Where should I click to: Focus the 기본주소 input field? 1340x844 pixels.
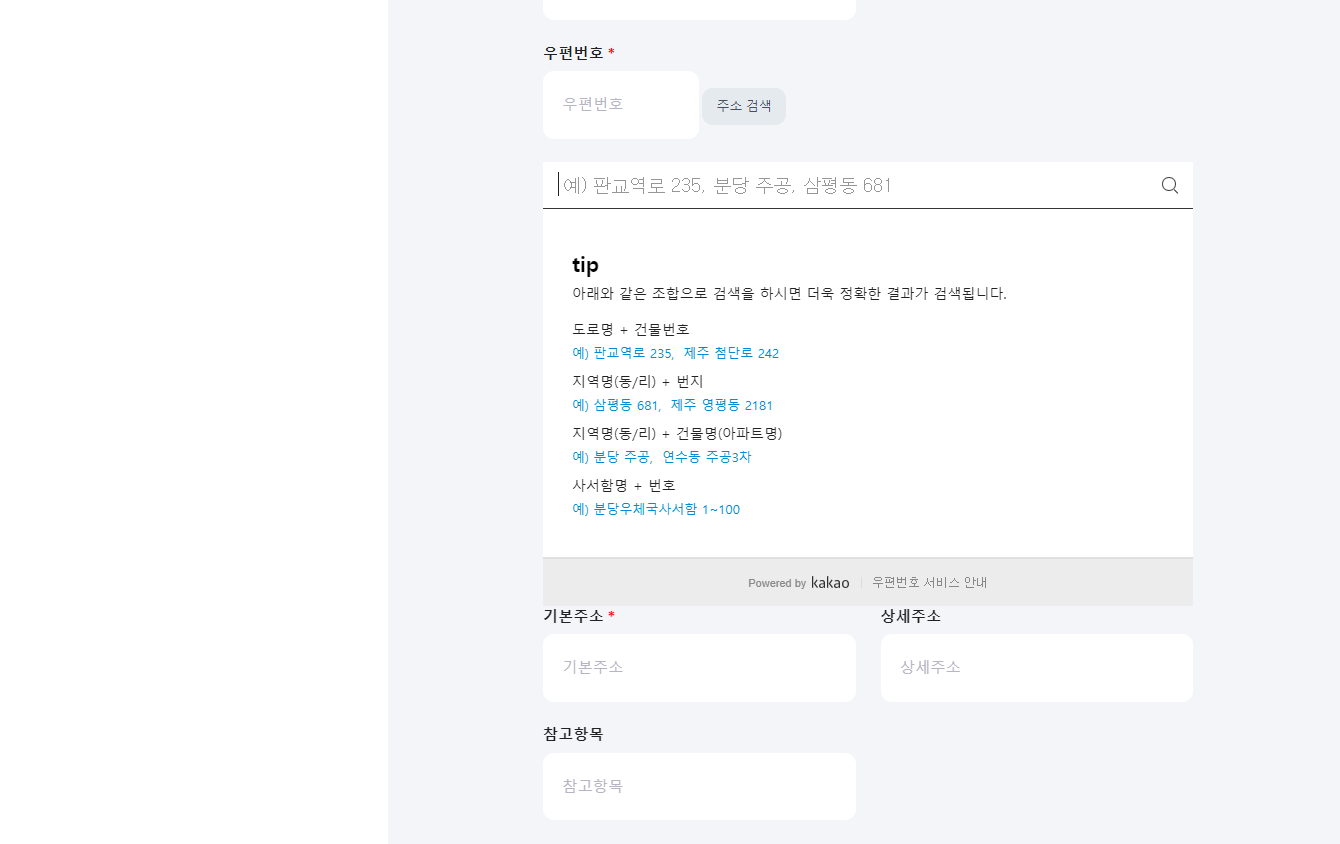[x=699, y=668]
